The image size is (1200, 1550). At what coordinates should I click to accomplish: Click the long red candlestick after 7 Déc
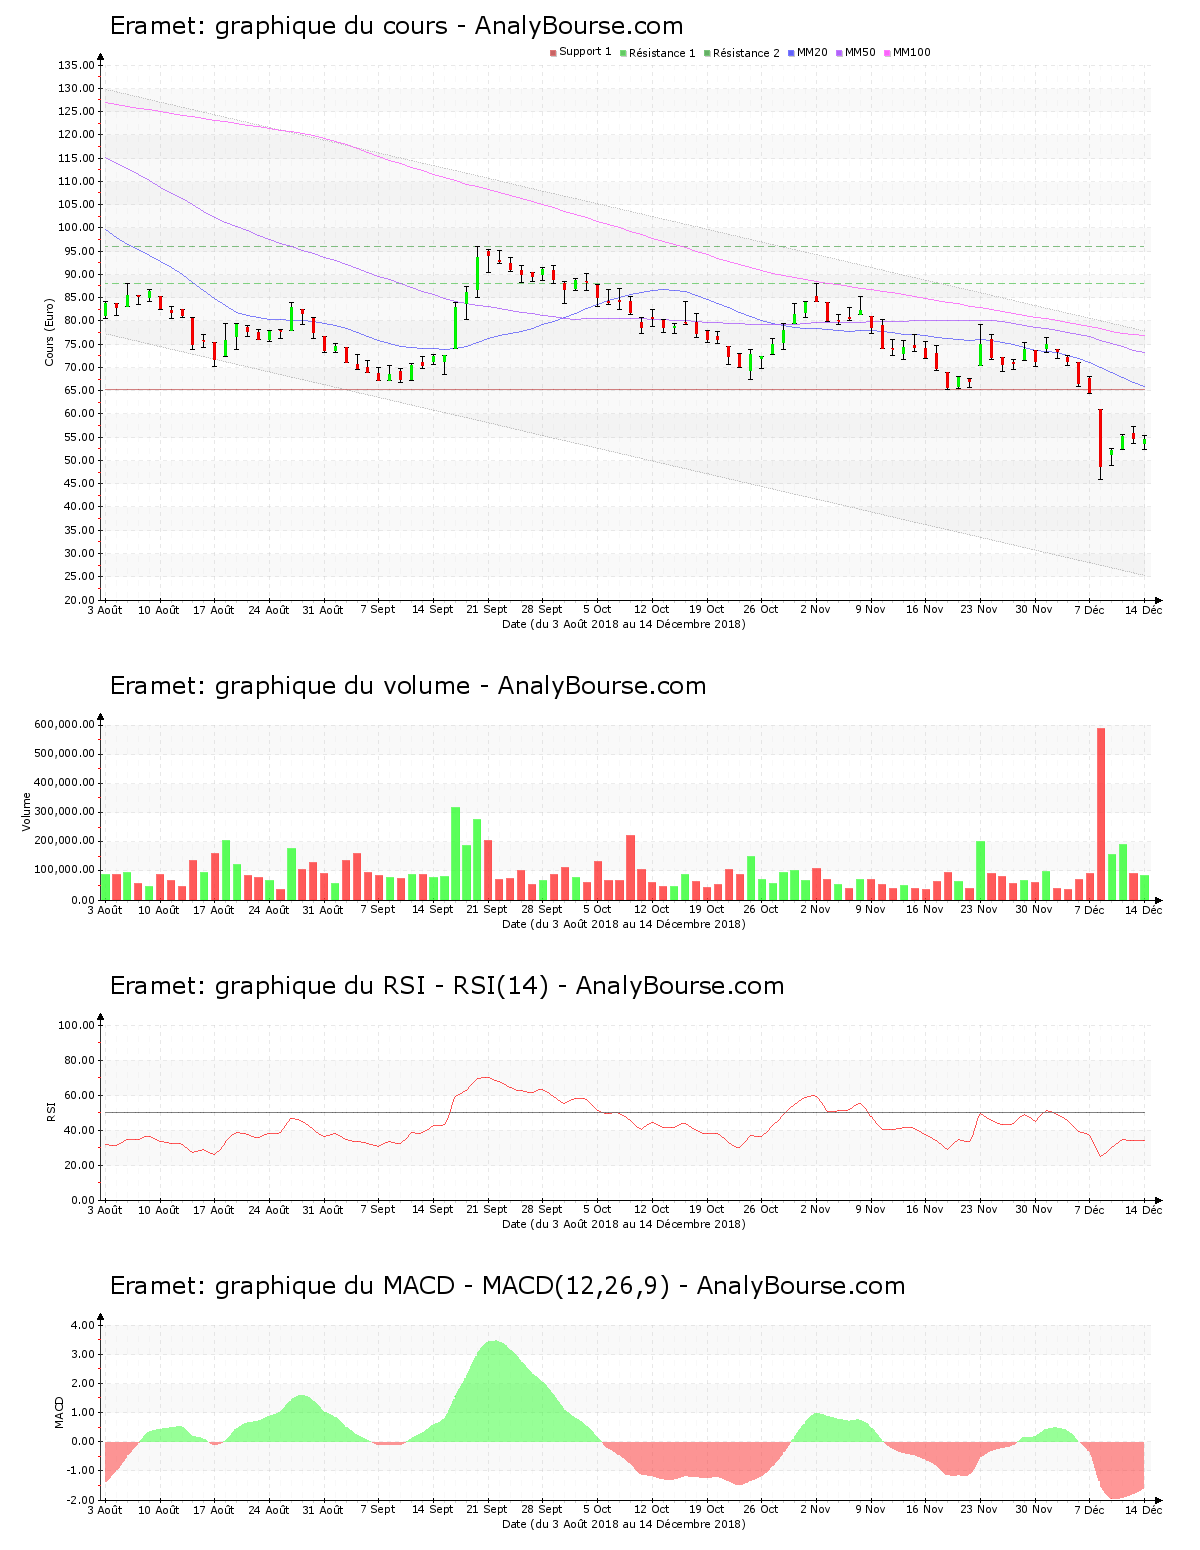pyautogui.click(x=1100, y=438)
